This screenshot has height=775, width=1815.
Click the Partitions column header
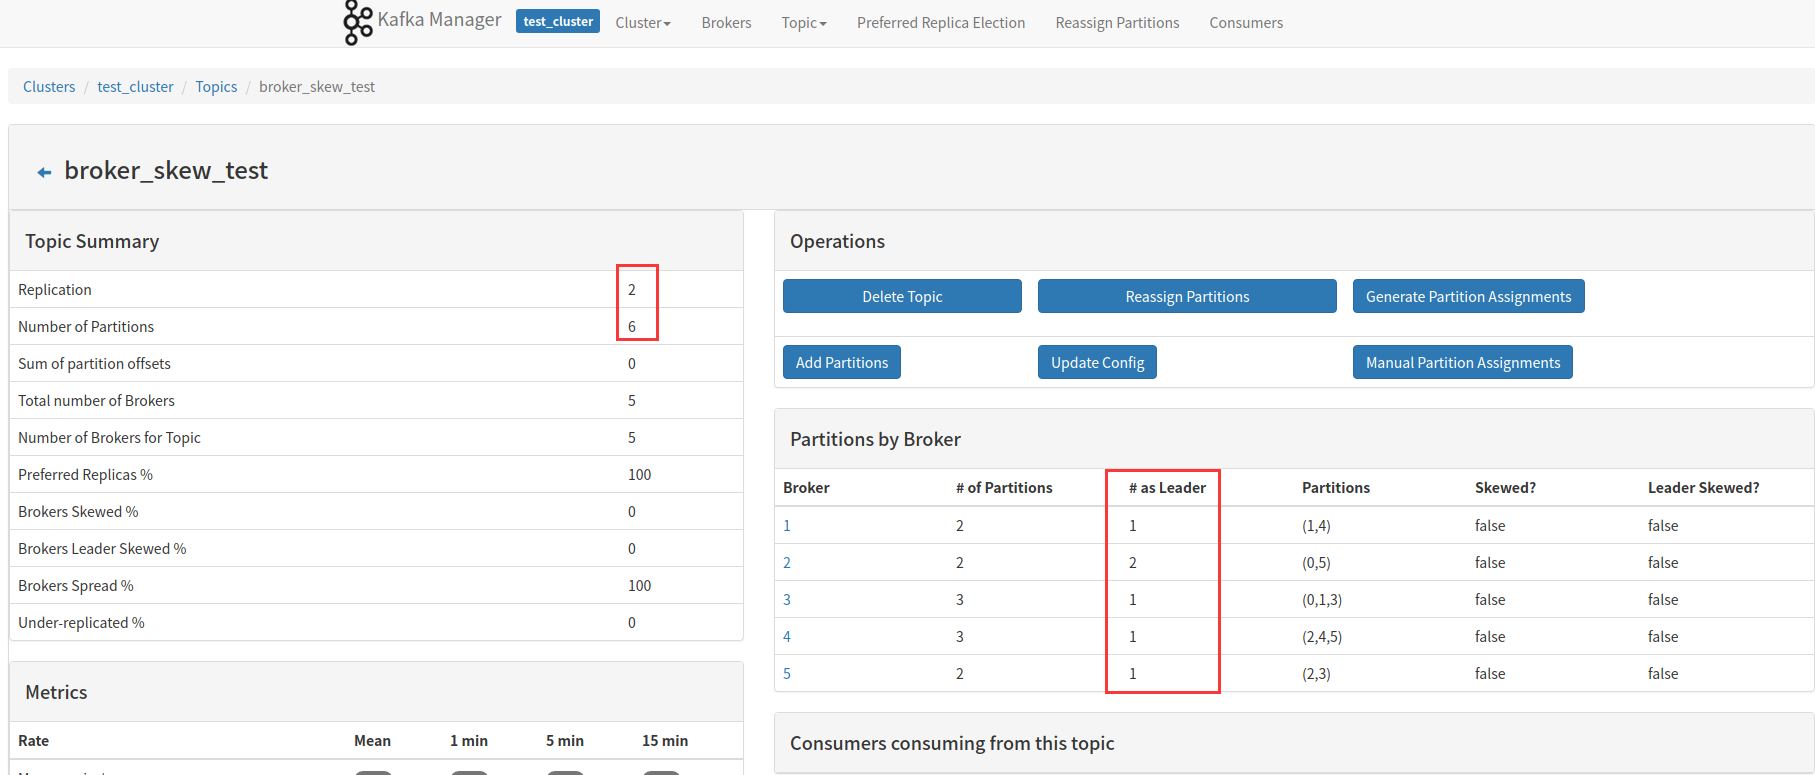tap(1335, 488)
